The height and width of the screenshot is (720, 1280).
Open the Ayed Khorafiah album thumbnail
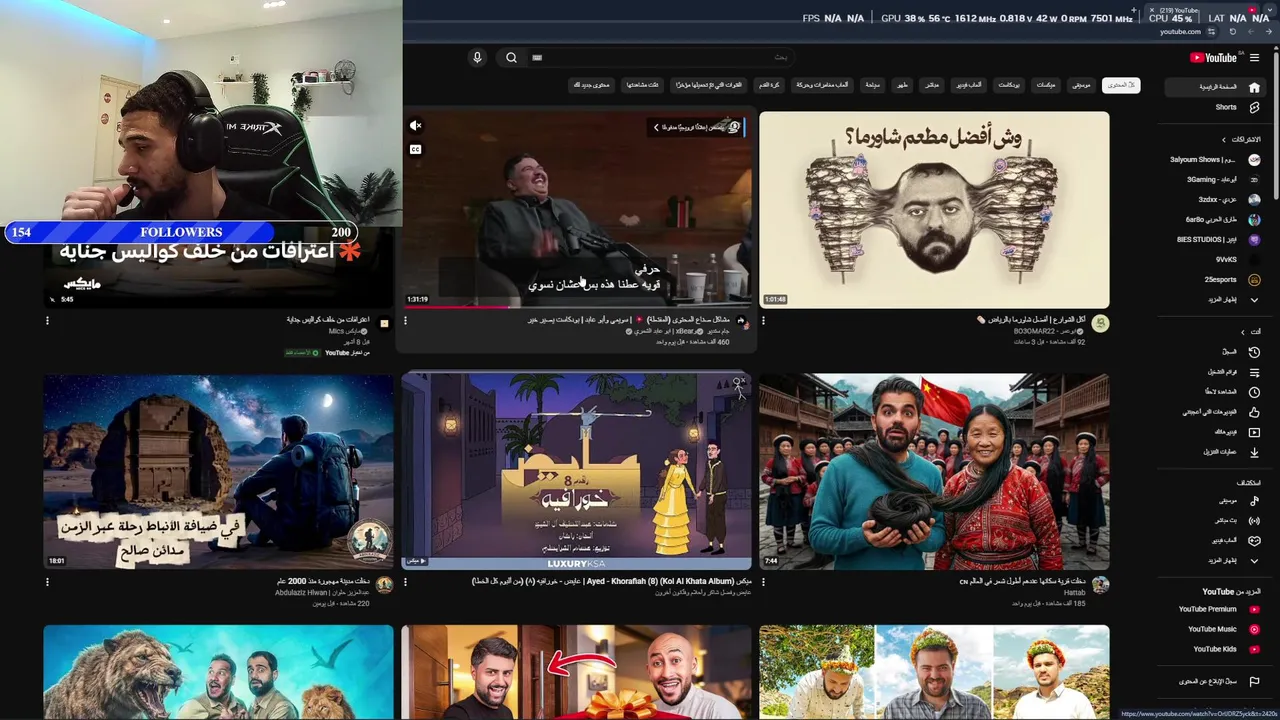576,471
